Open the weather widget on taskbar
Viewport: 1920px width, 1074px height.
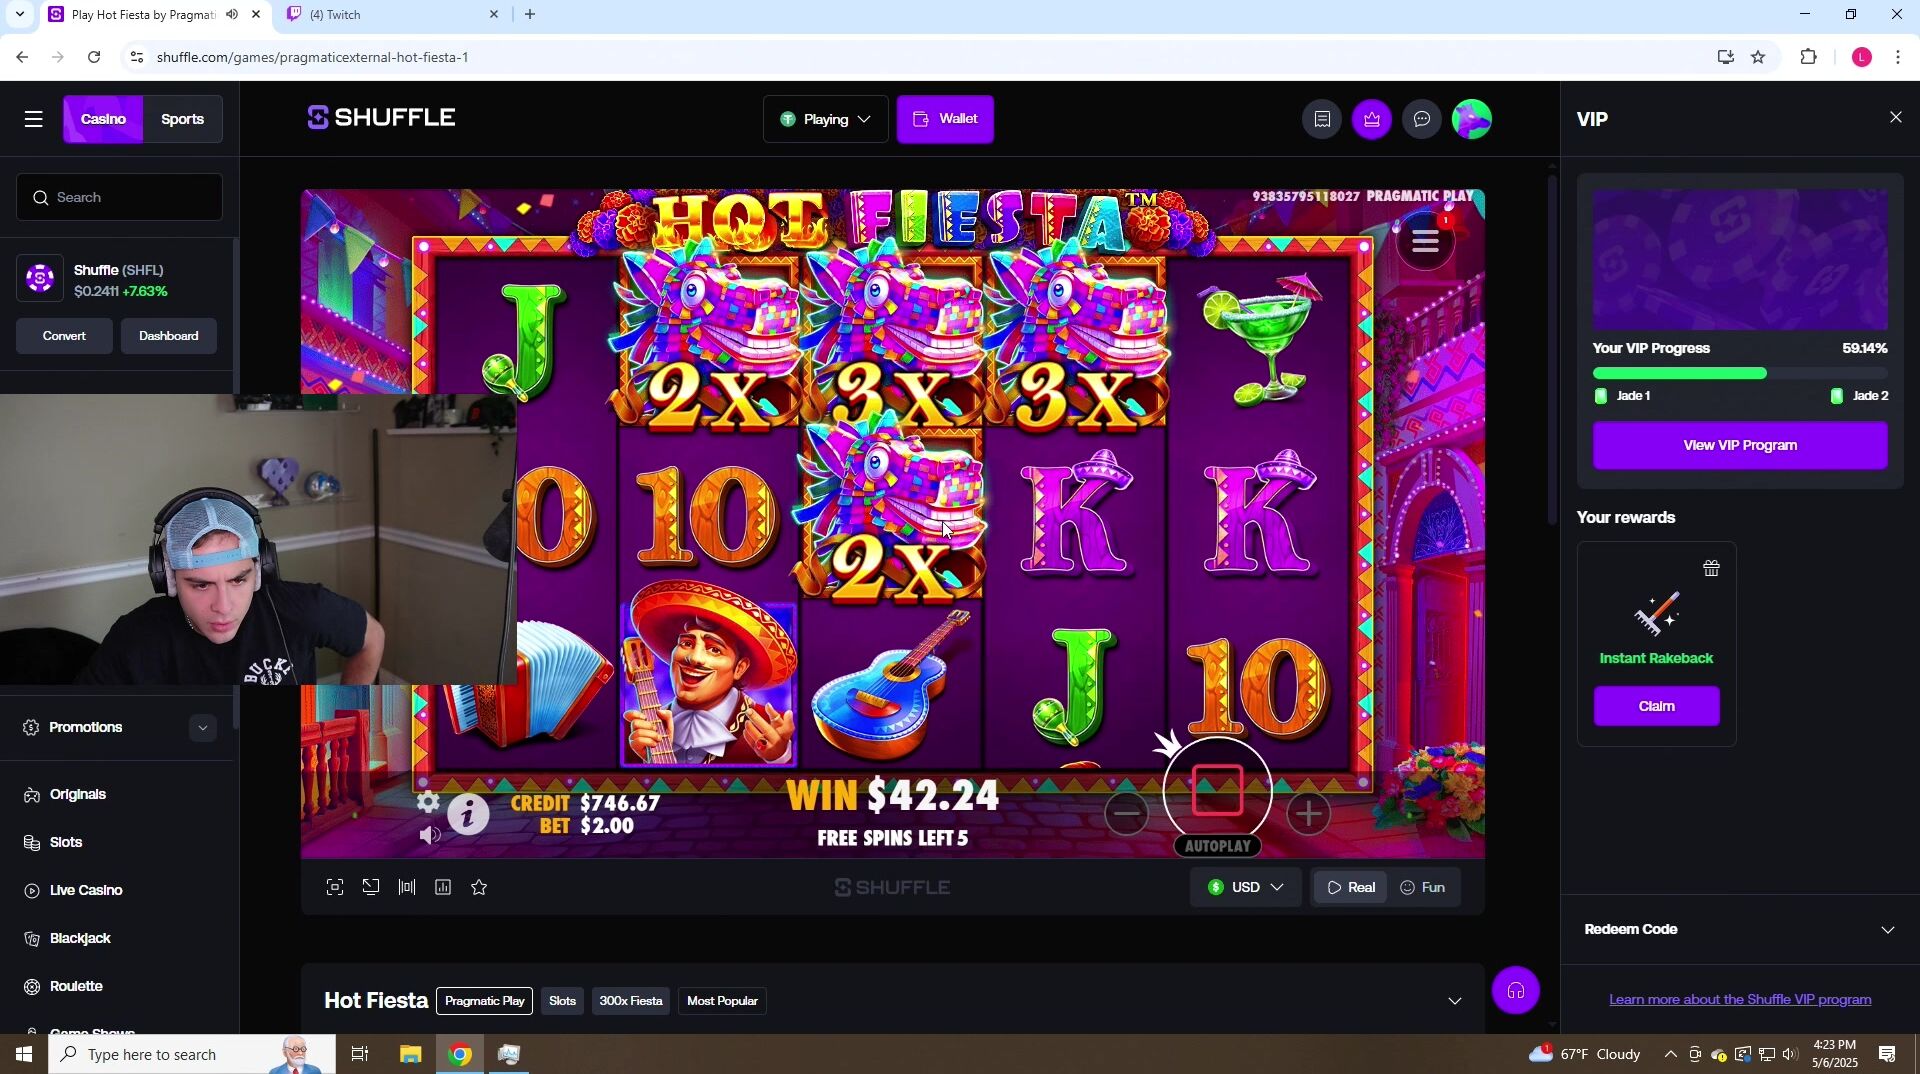1585,1054
